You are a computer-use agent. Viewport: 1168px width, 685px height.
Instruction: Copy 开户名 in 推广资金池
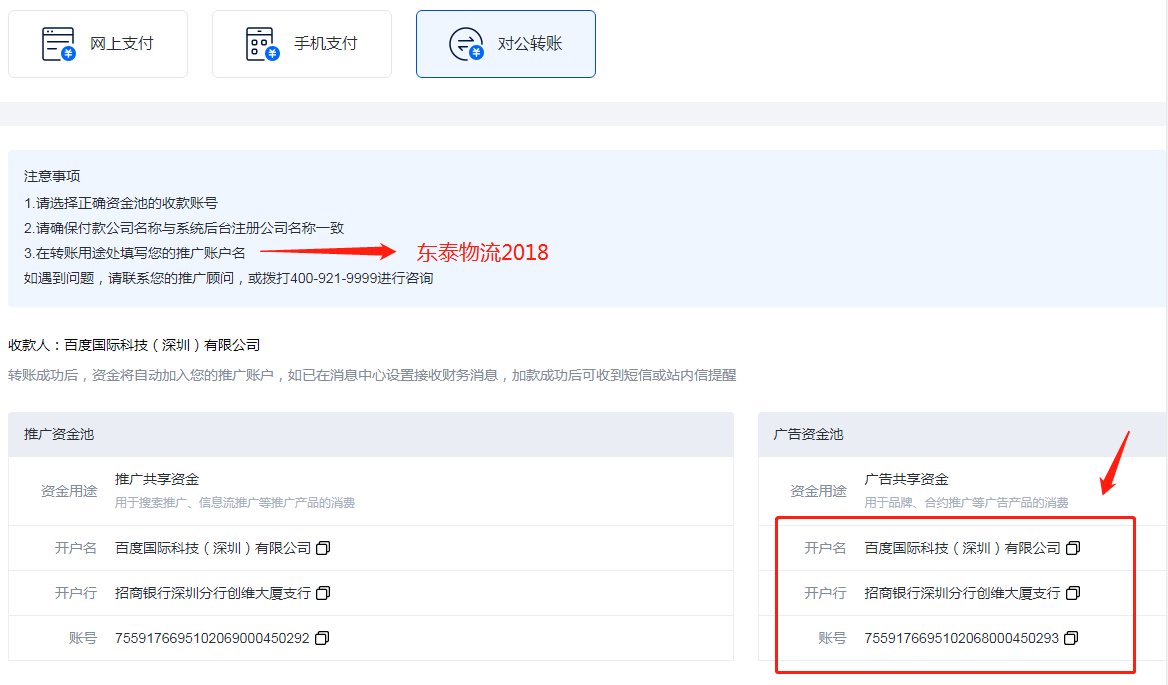tap(323, 548)
